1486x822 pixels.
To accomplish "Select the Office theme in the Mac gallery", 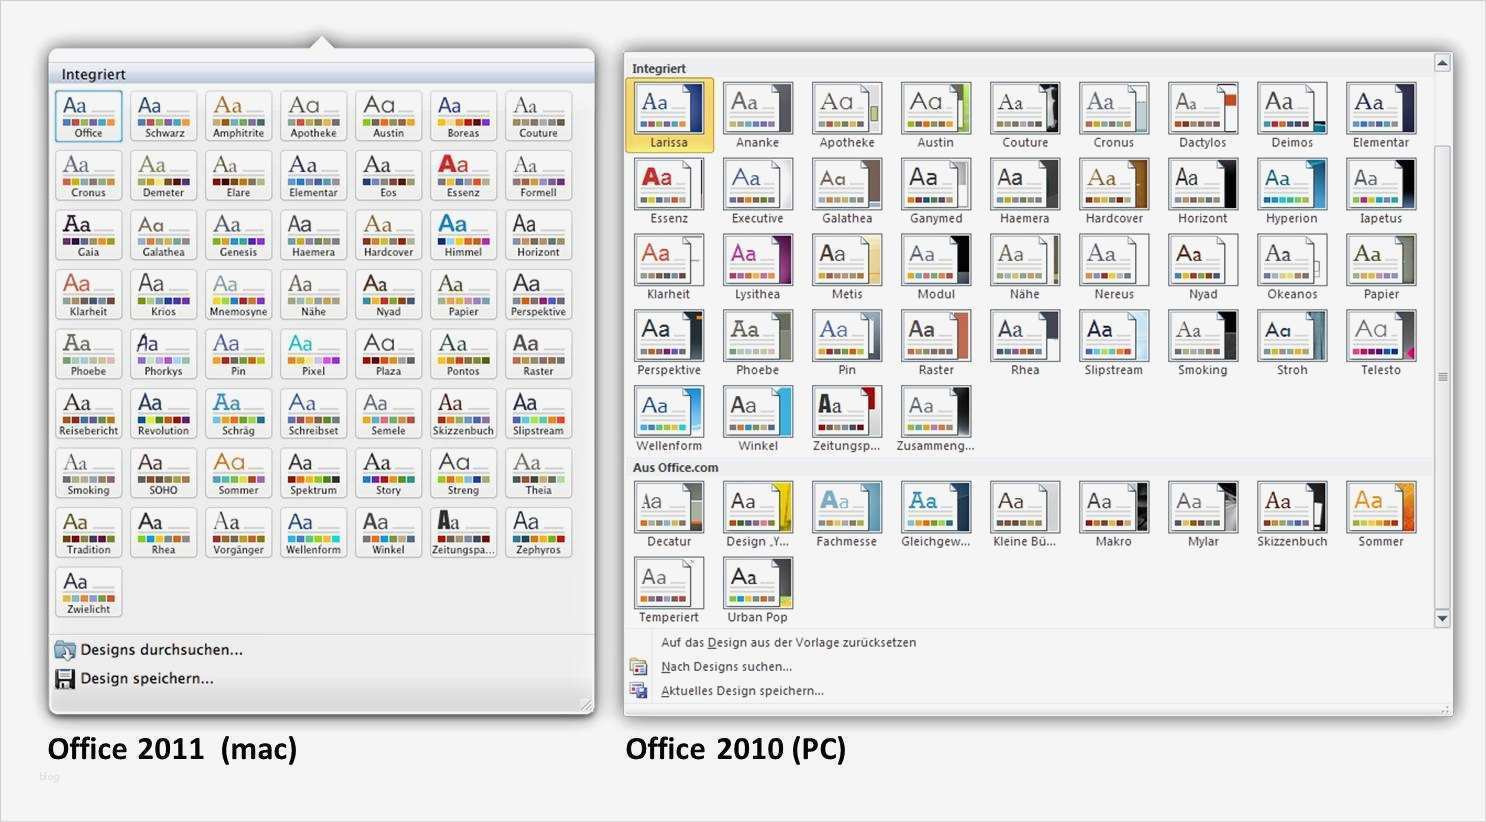I will point(89,116).
